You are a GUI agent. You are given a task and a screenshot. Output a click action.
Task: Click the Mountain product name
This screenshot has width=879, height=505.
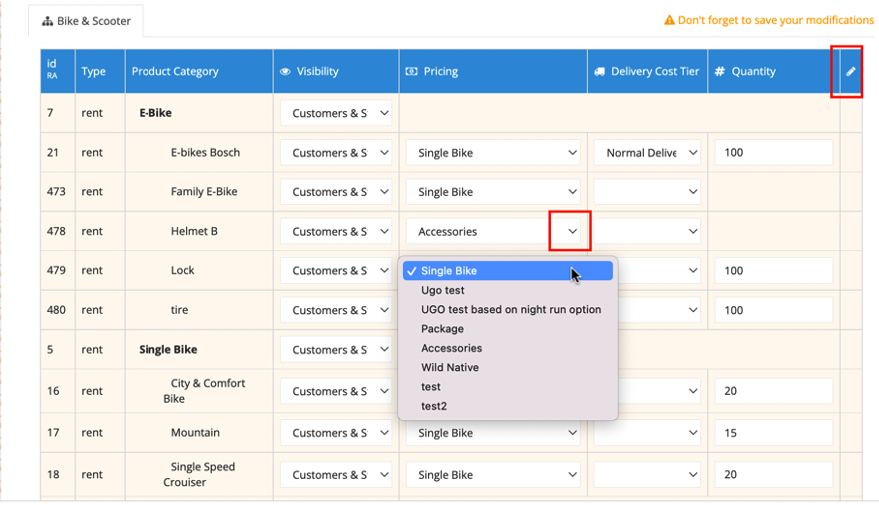click(195, 433)
